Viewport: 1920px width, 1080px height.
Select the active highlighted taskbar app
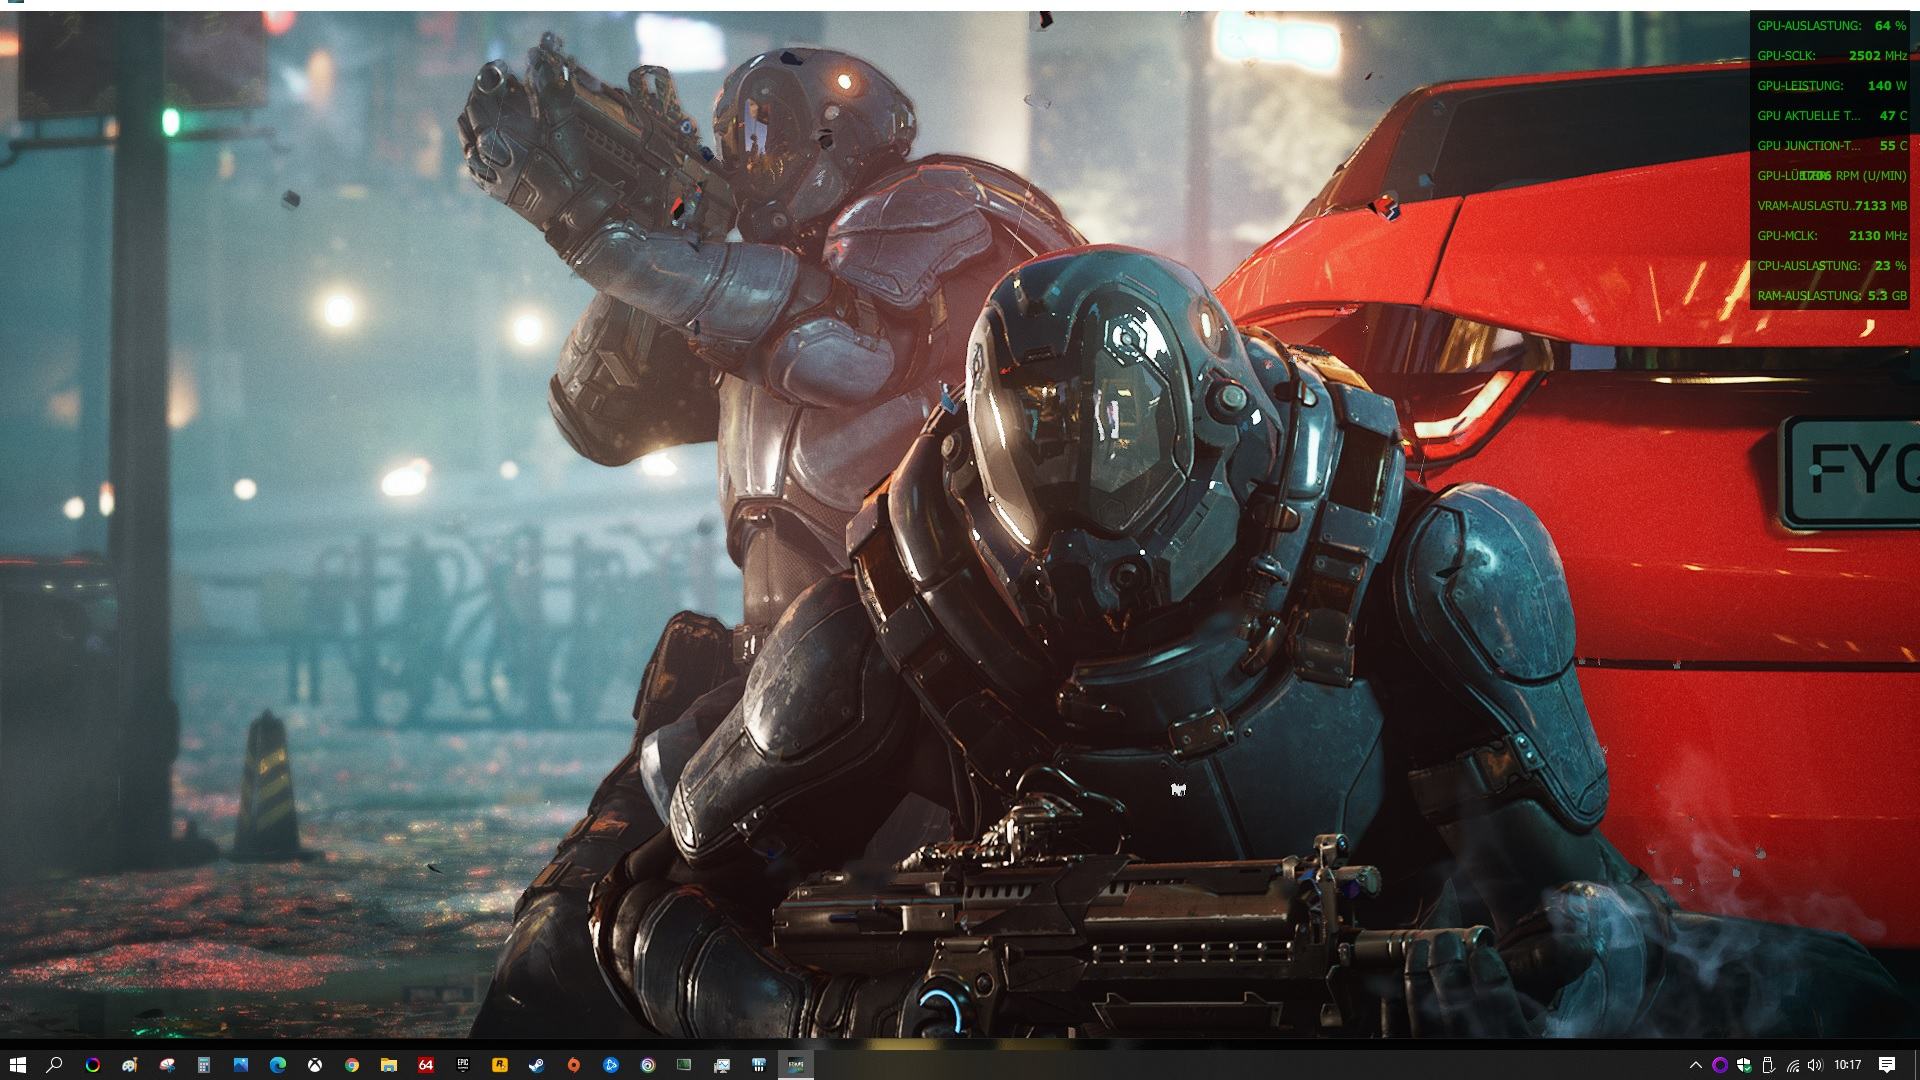coord(796,1065)
